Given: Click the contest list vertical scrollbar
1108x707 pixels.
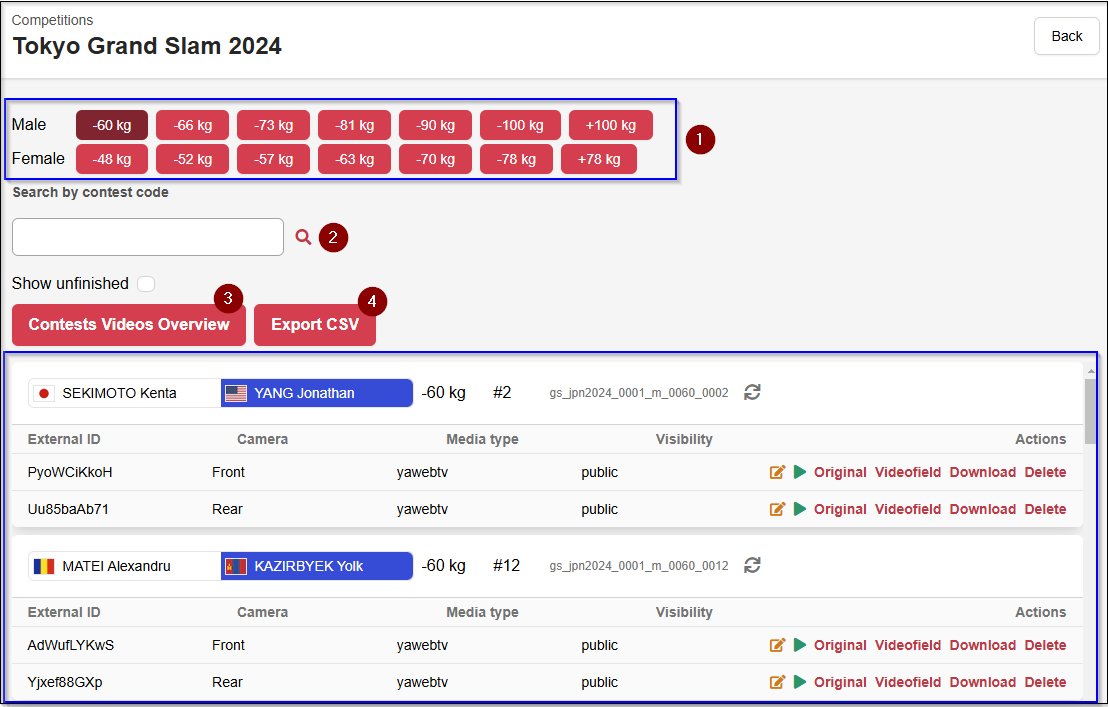Looking at the screenshot, I should tap(1090, 410).
